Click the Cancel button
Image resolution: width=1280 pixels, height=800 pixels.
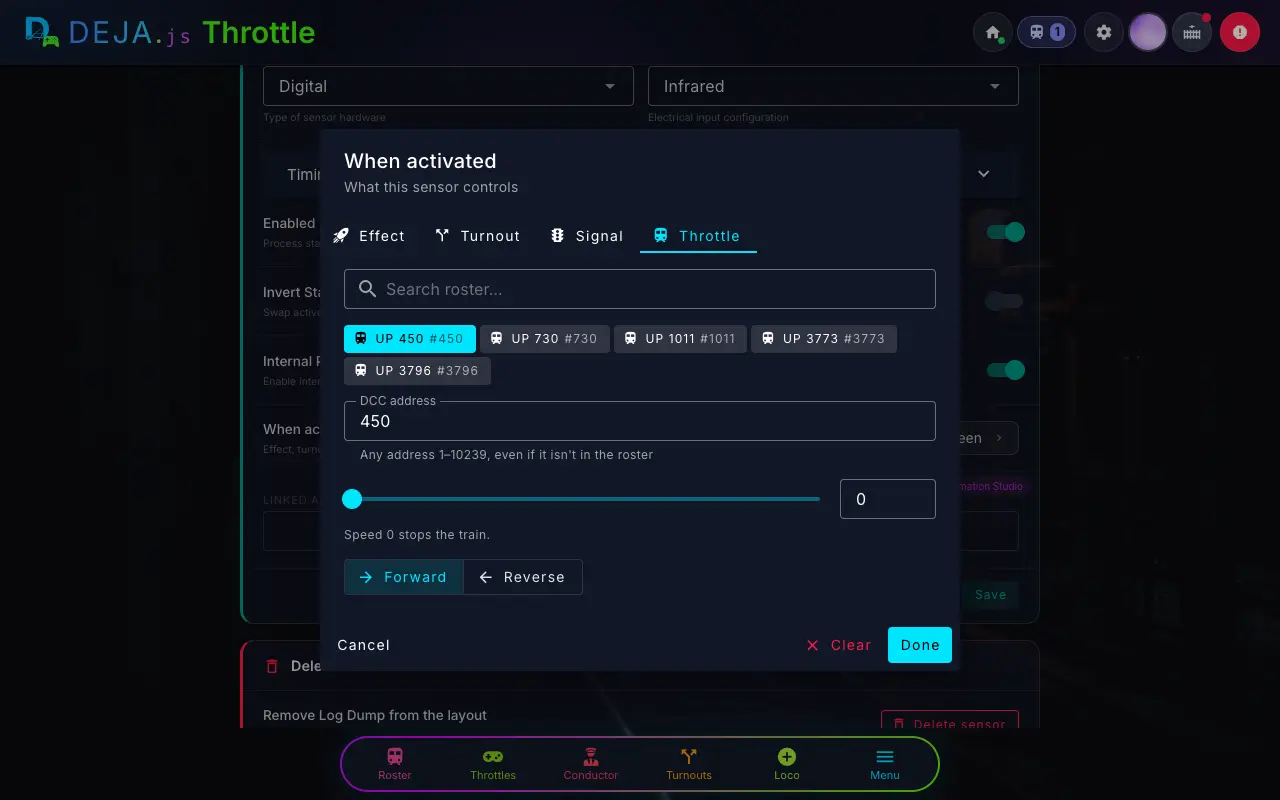[364, 645]
